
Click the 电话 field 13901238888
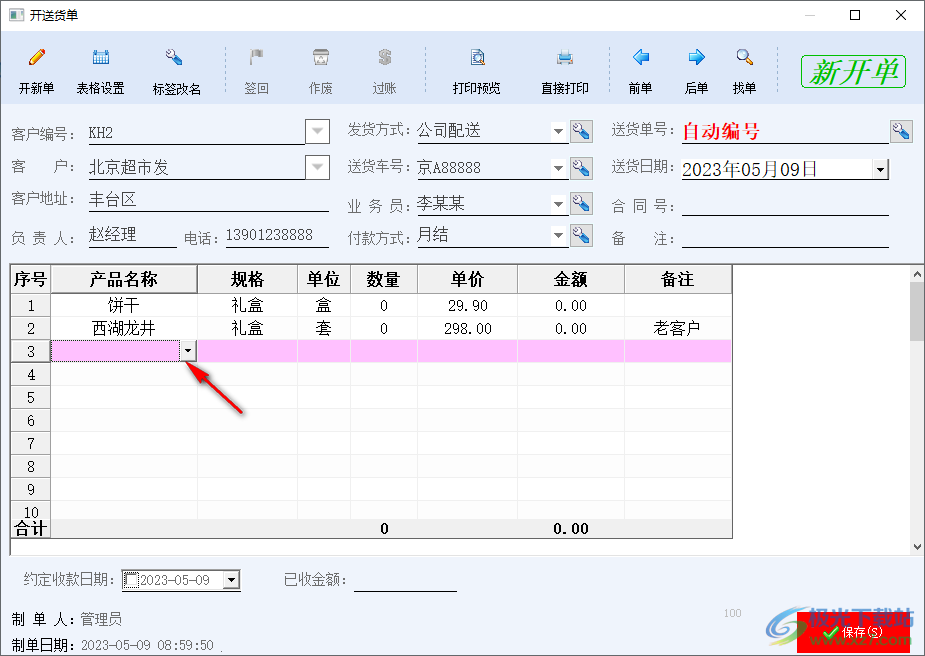click(x=277, y=235)
